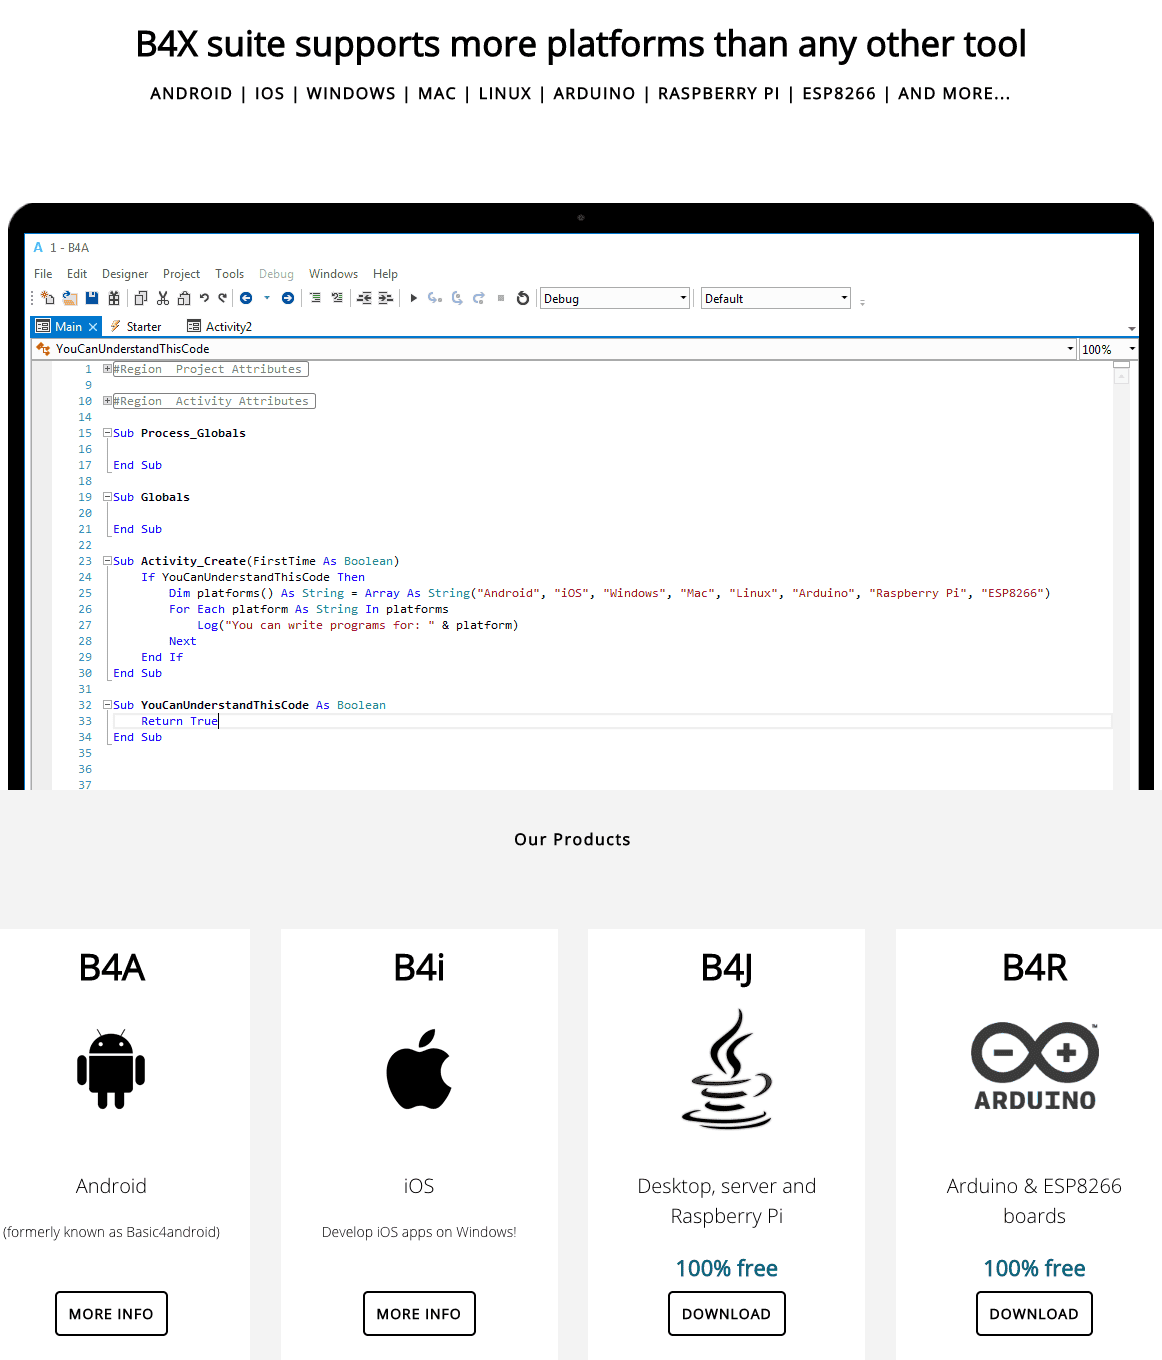
Task: Open the navigate-back history dropdown arrow
Action: click(267, 298)
